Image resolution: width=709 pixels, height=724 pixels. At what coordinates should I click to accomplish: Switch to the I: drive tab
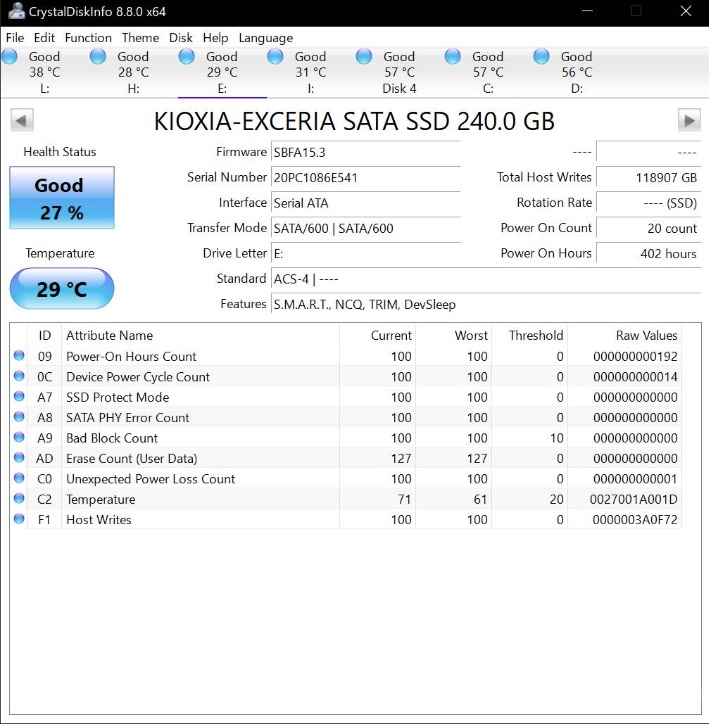click(x=310, y=73)
